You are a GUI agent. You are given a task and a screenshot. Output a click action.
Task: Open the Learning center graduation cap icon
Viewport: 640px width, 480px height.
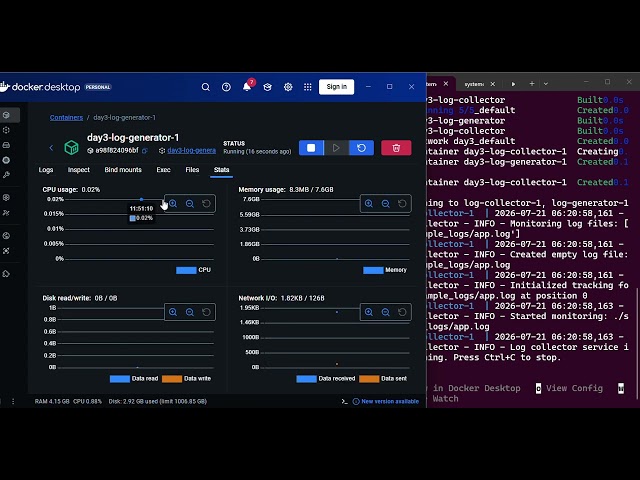click(x=267, y=87)
